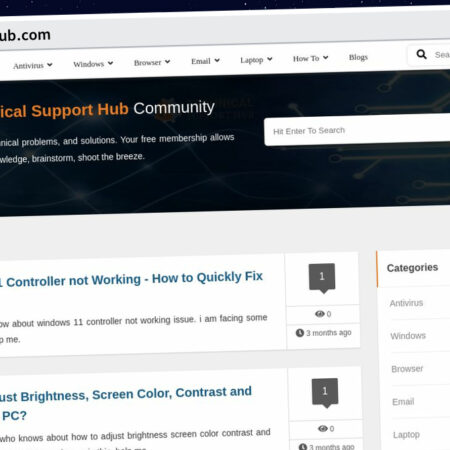Select Windows in the Categories sidebar
Viewport: 450px width, 450px height.
(408, 336)
